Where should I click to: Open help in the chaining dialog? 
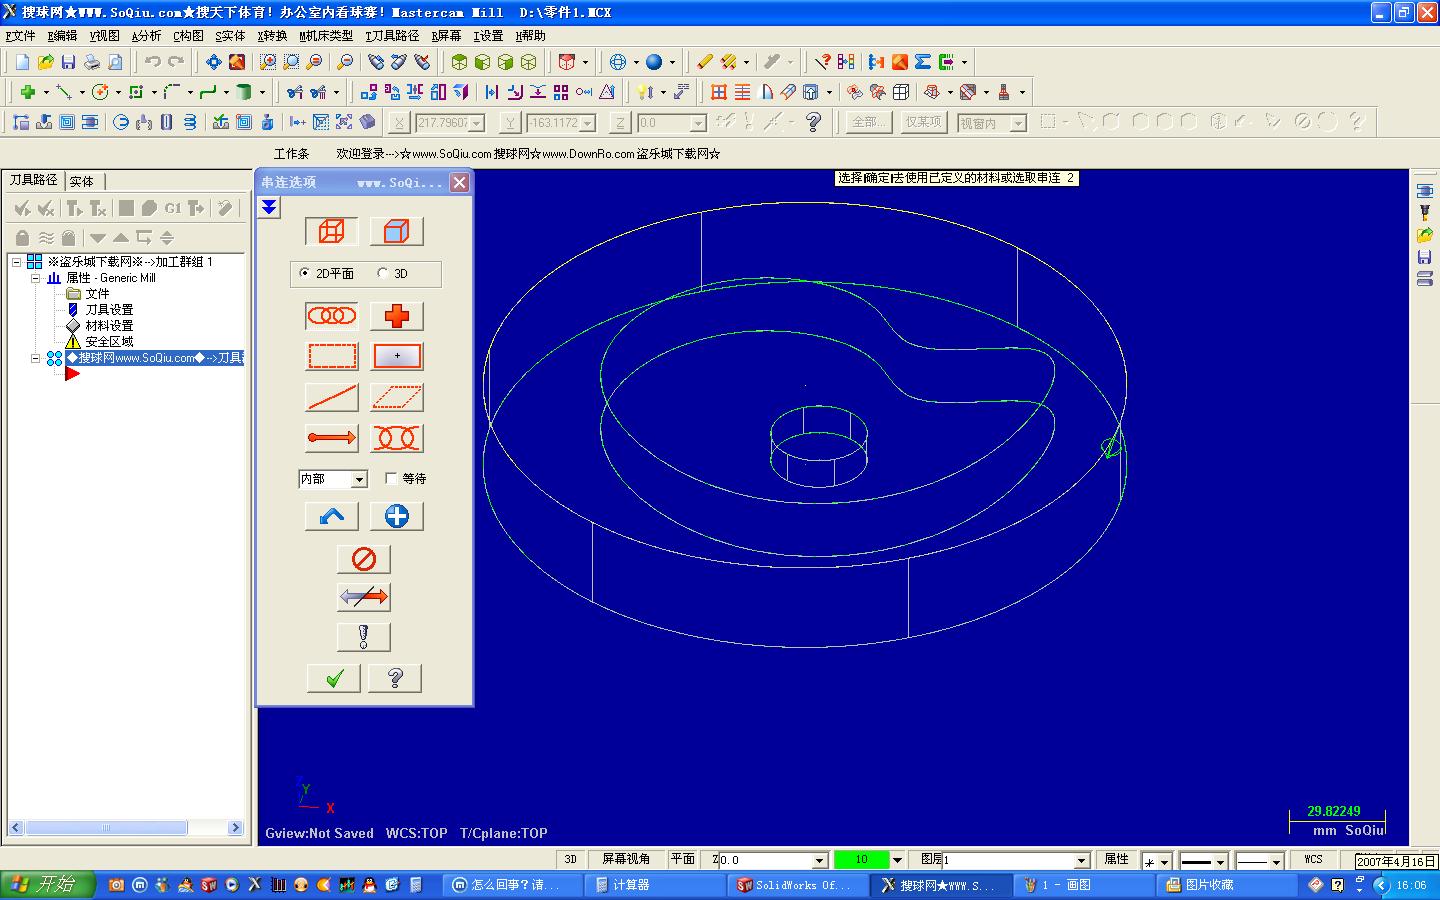pyautogui.click(x=395, y=678)
